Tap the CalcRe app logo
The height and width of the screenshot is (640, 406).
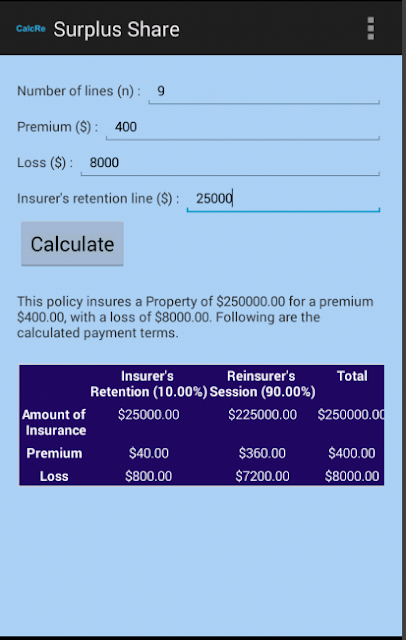click(x=31, y=29)
